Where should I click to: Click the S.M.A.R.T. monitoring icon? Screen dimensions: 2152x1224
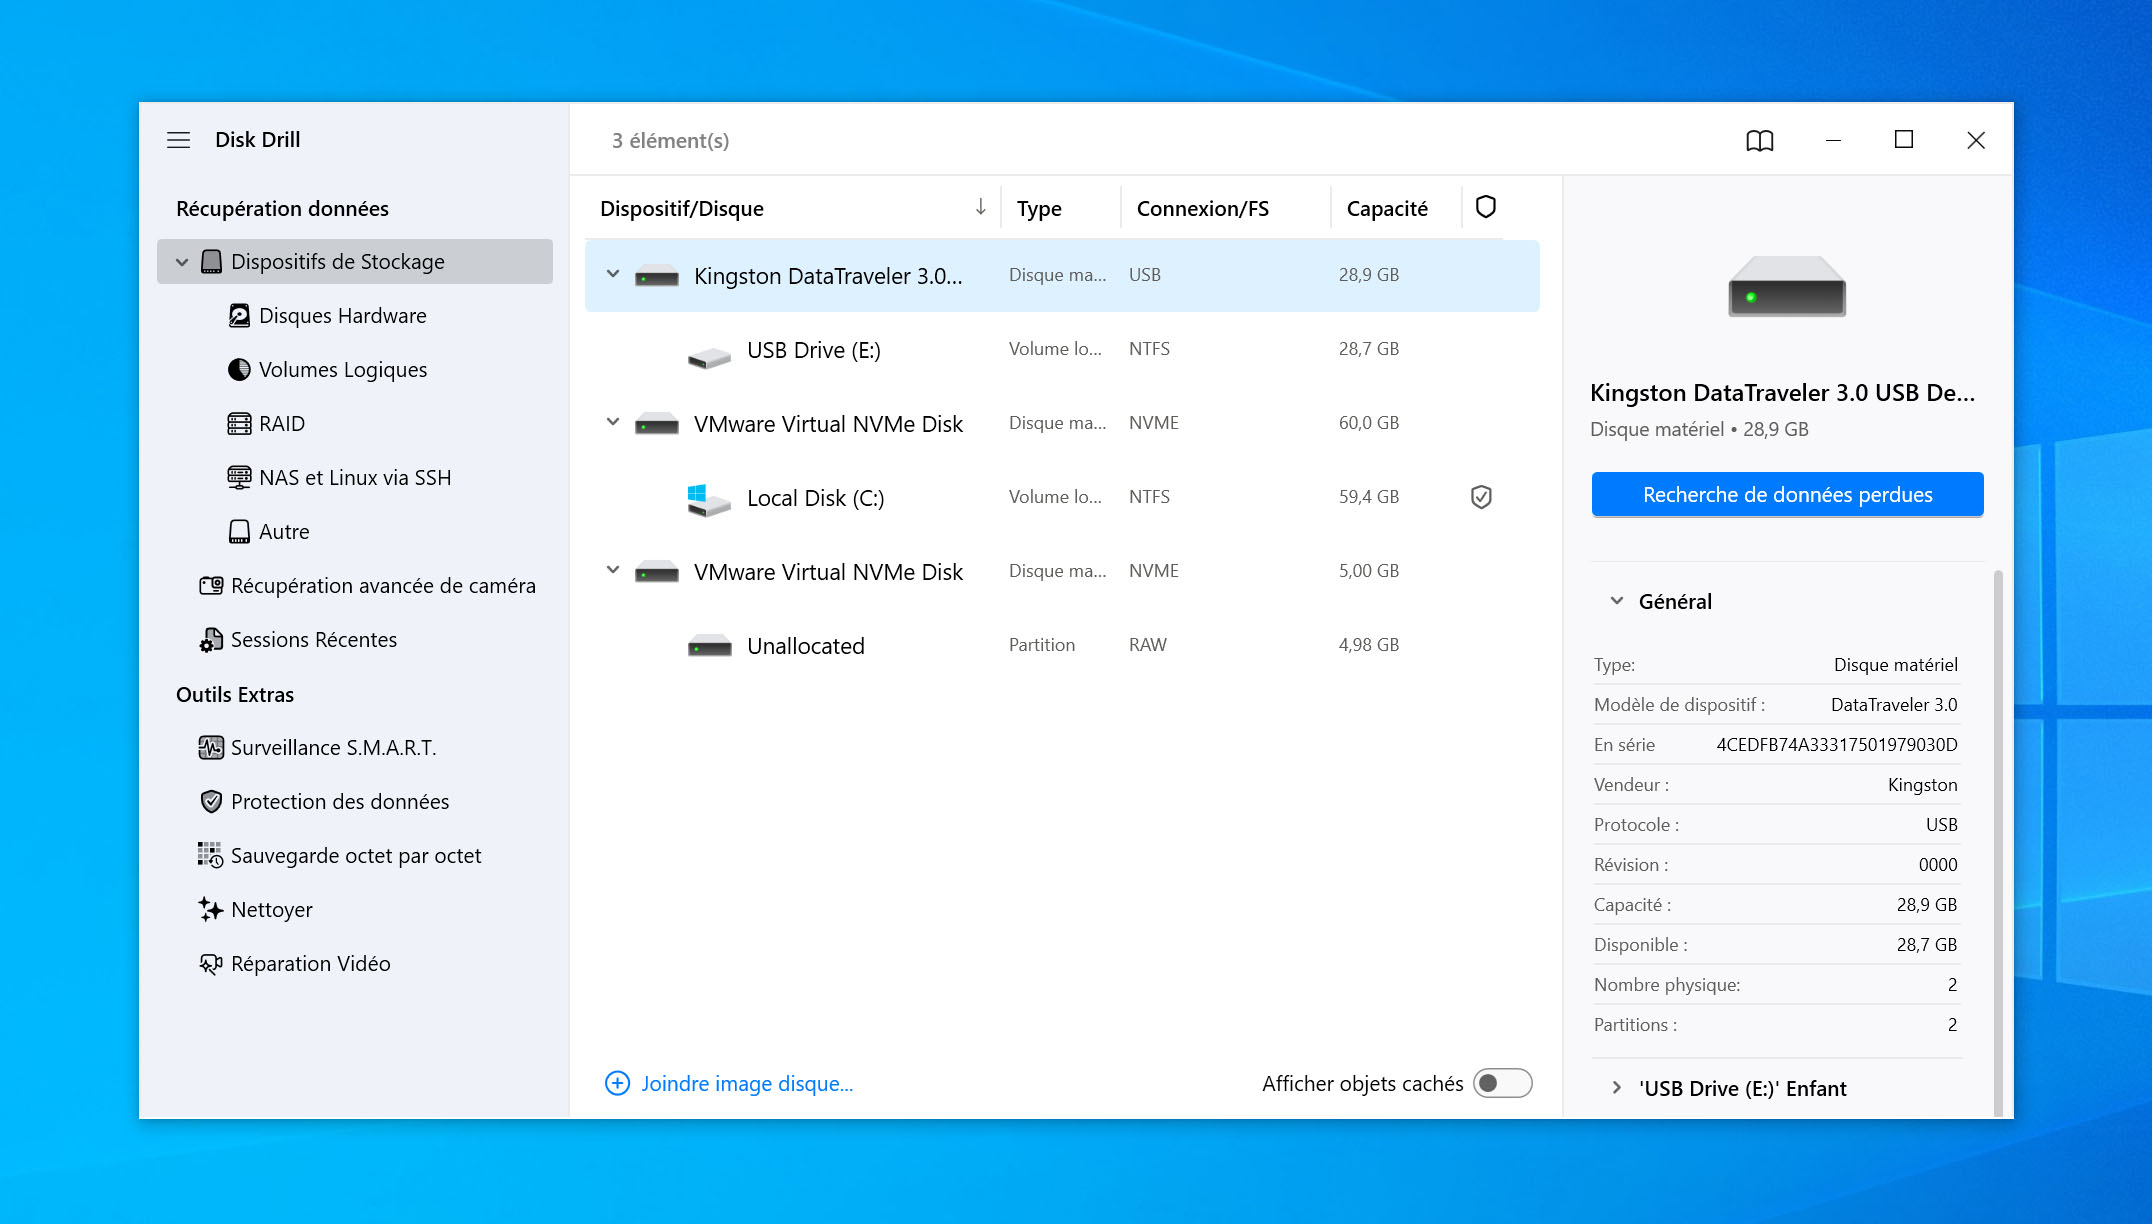(x=211, y=748)
